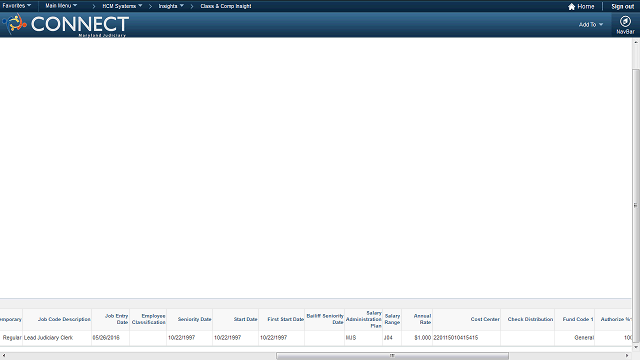Open the HCM Systems breadcrumb dropdown
640x360 pixels.
click(122, 6)
